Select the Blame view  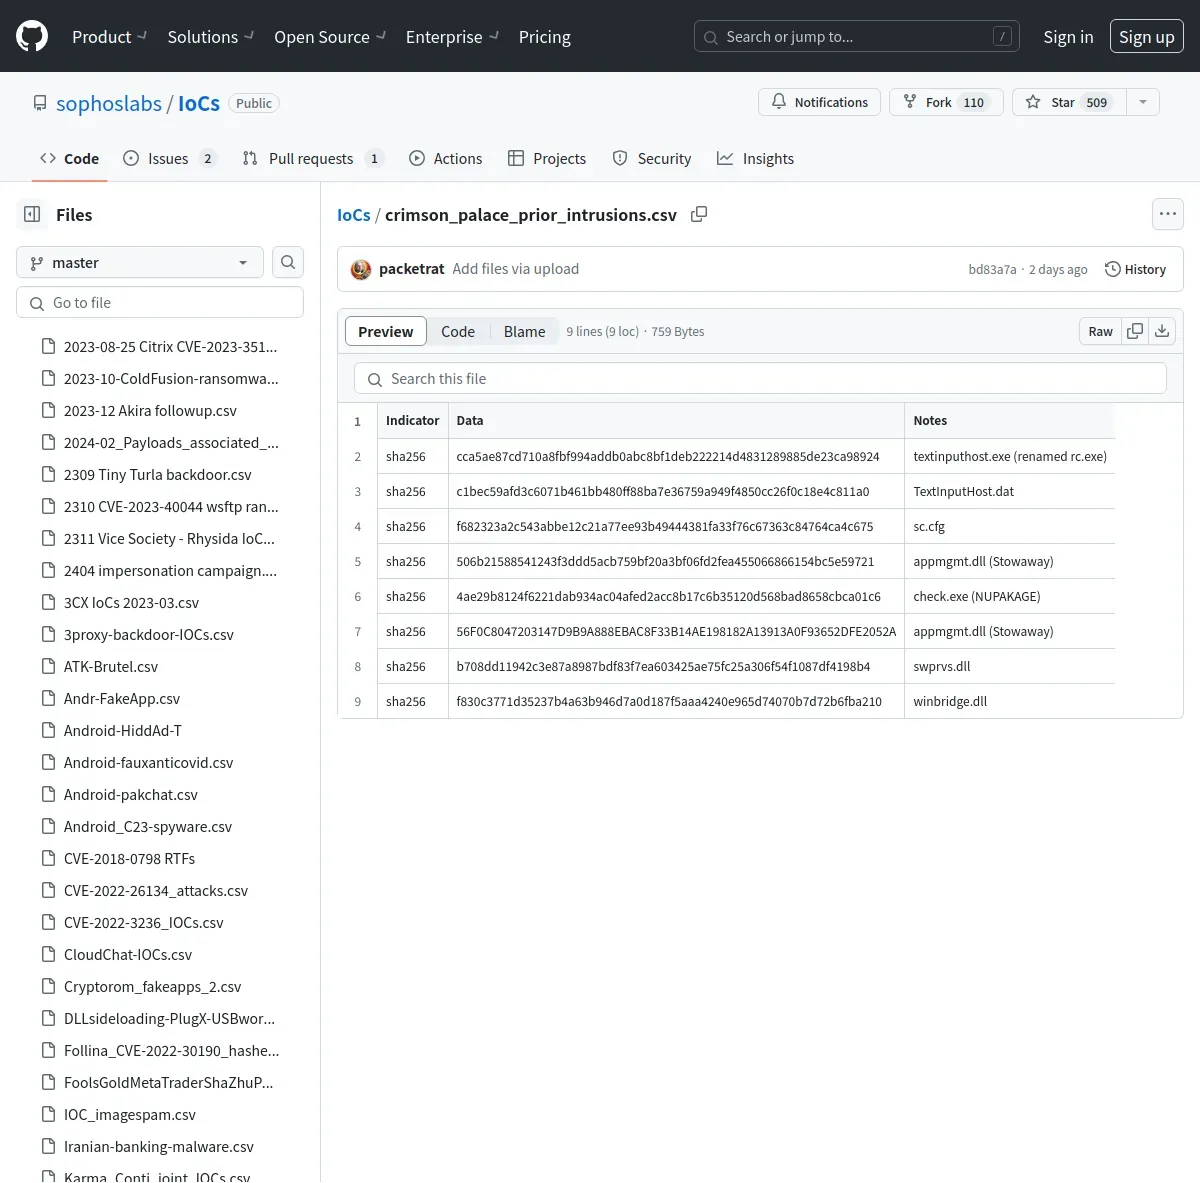point(525,331)
